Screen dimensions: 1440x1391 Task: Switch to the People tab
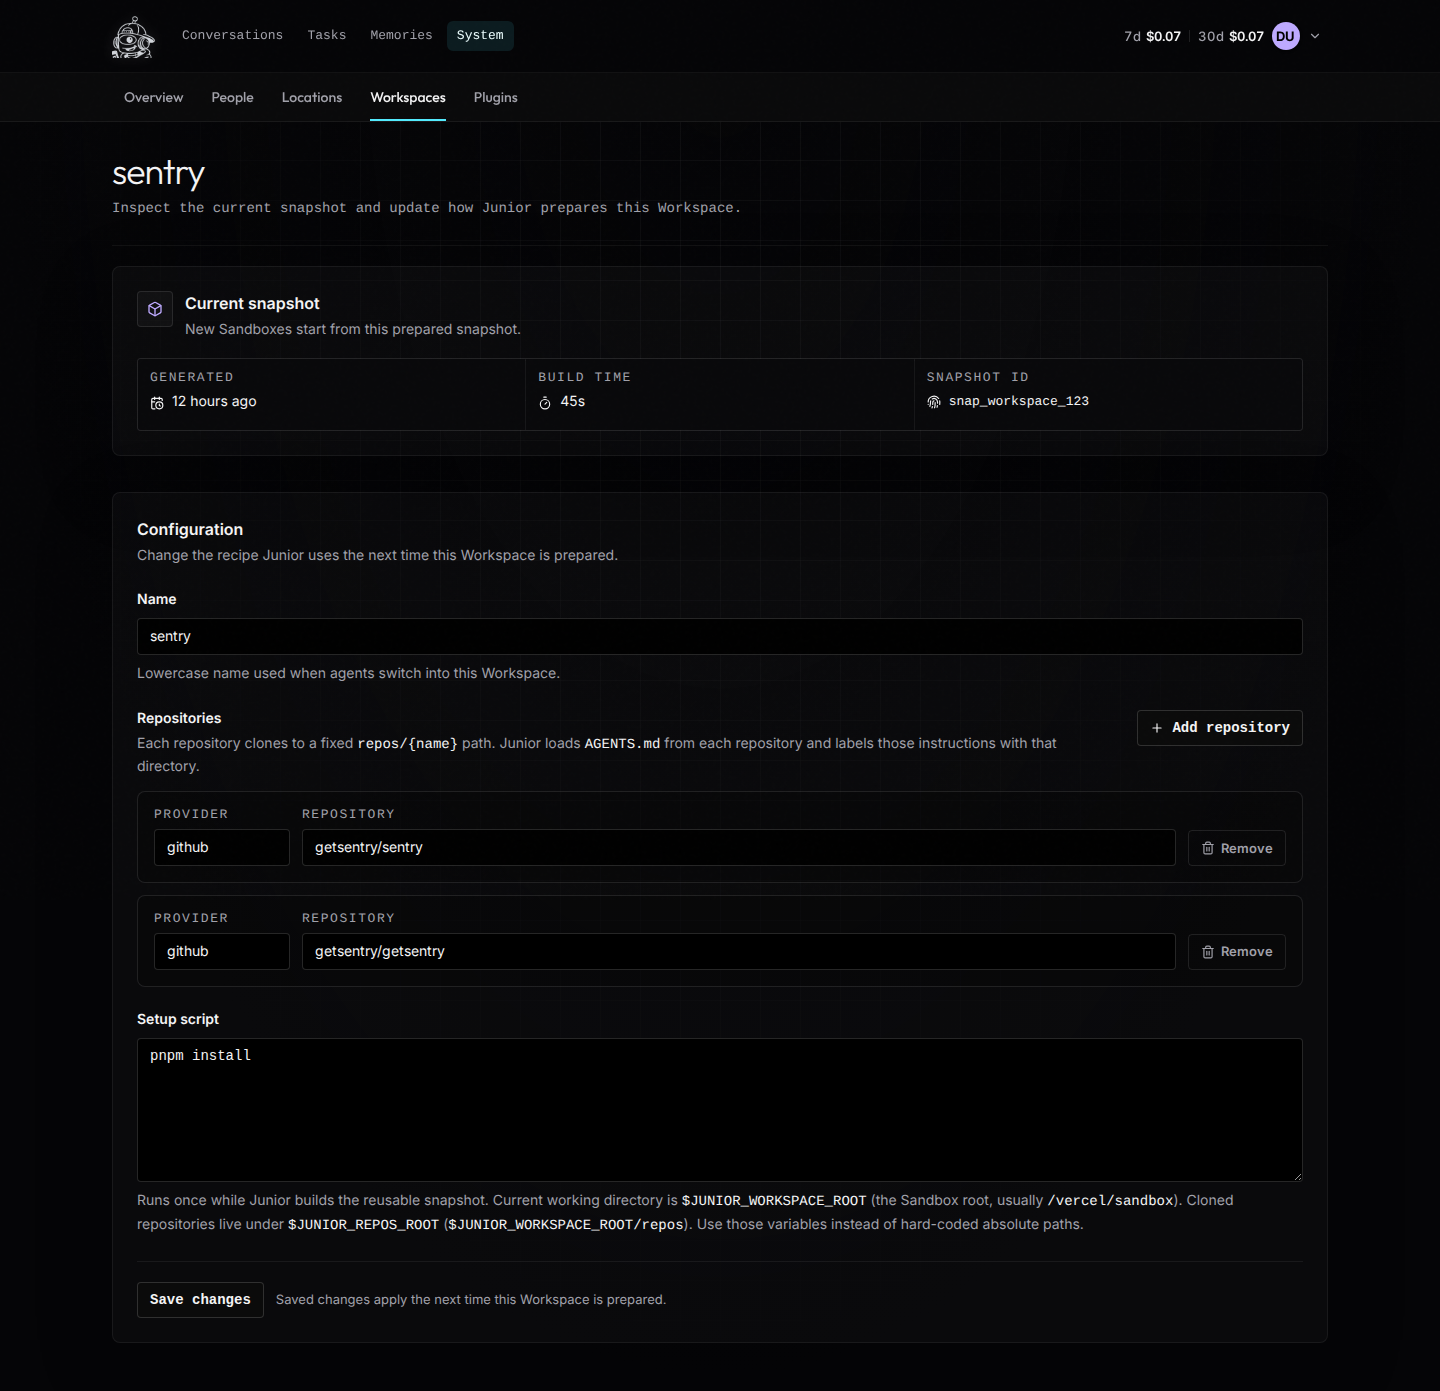pyautogui.click(x=233, y=98)
